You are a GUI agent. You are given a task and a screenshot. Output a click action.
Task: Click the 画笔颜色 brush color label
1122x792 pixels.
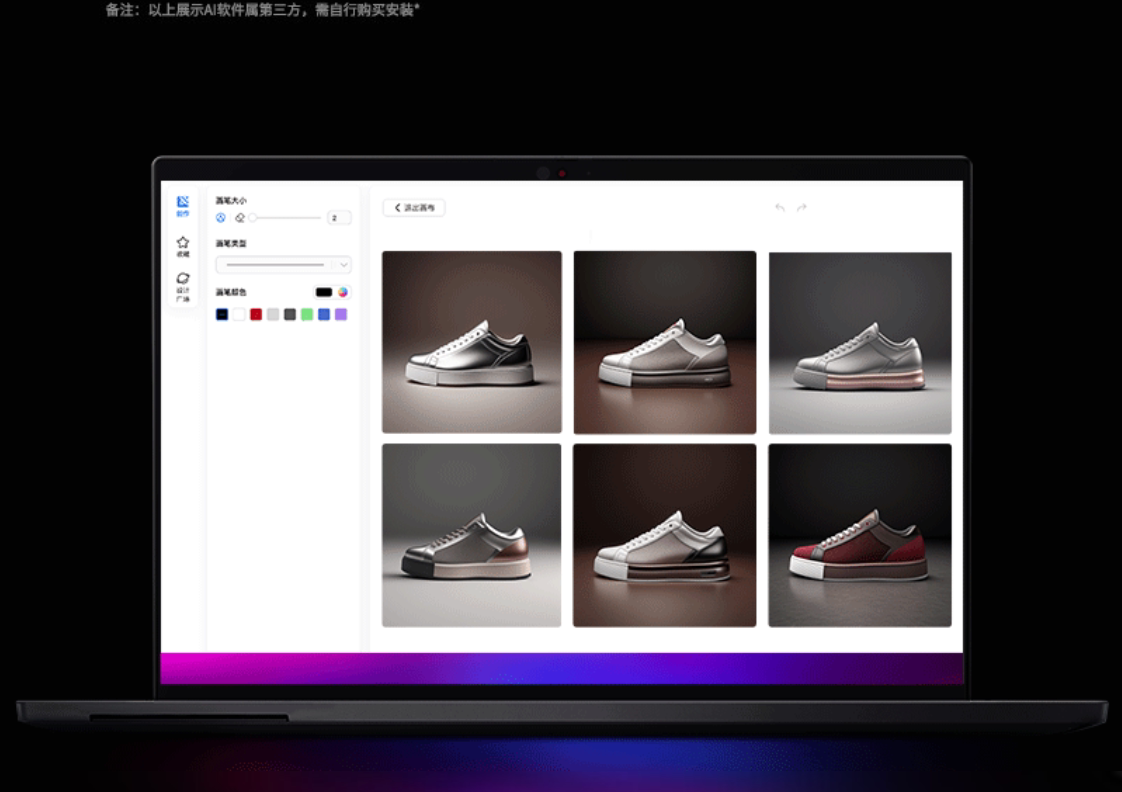pos(231,292)
